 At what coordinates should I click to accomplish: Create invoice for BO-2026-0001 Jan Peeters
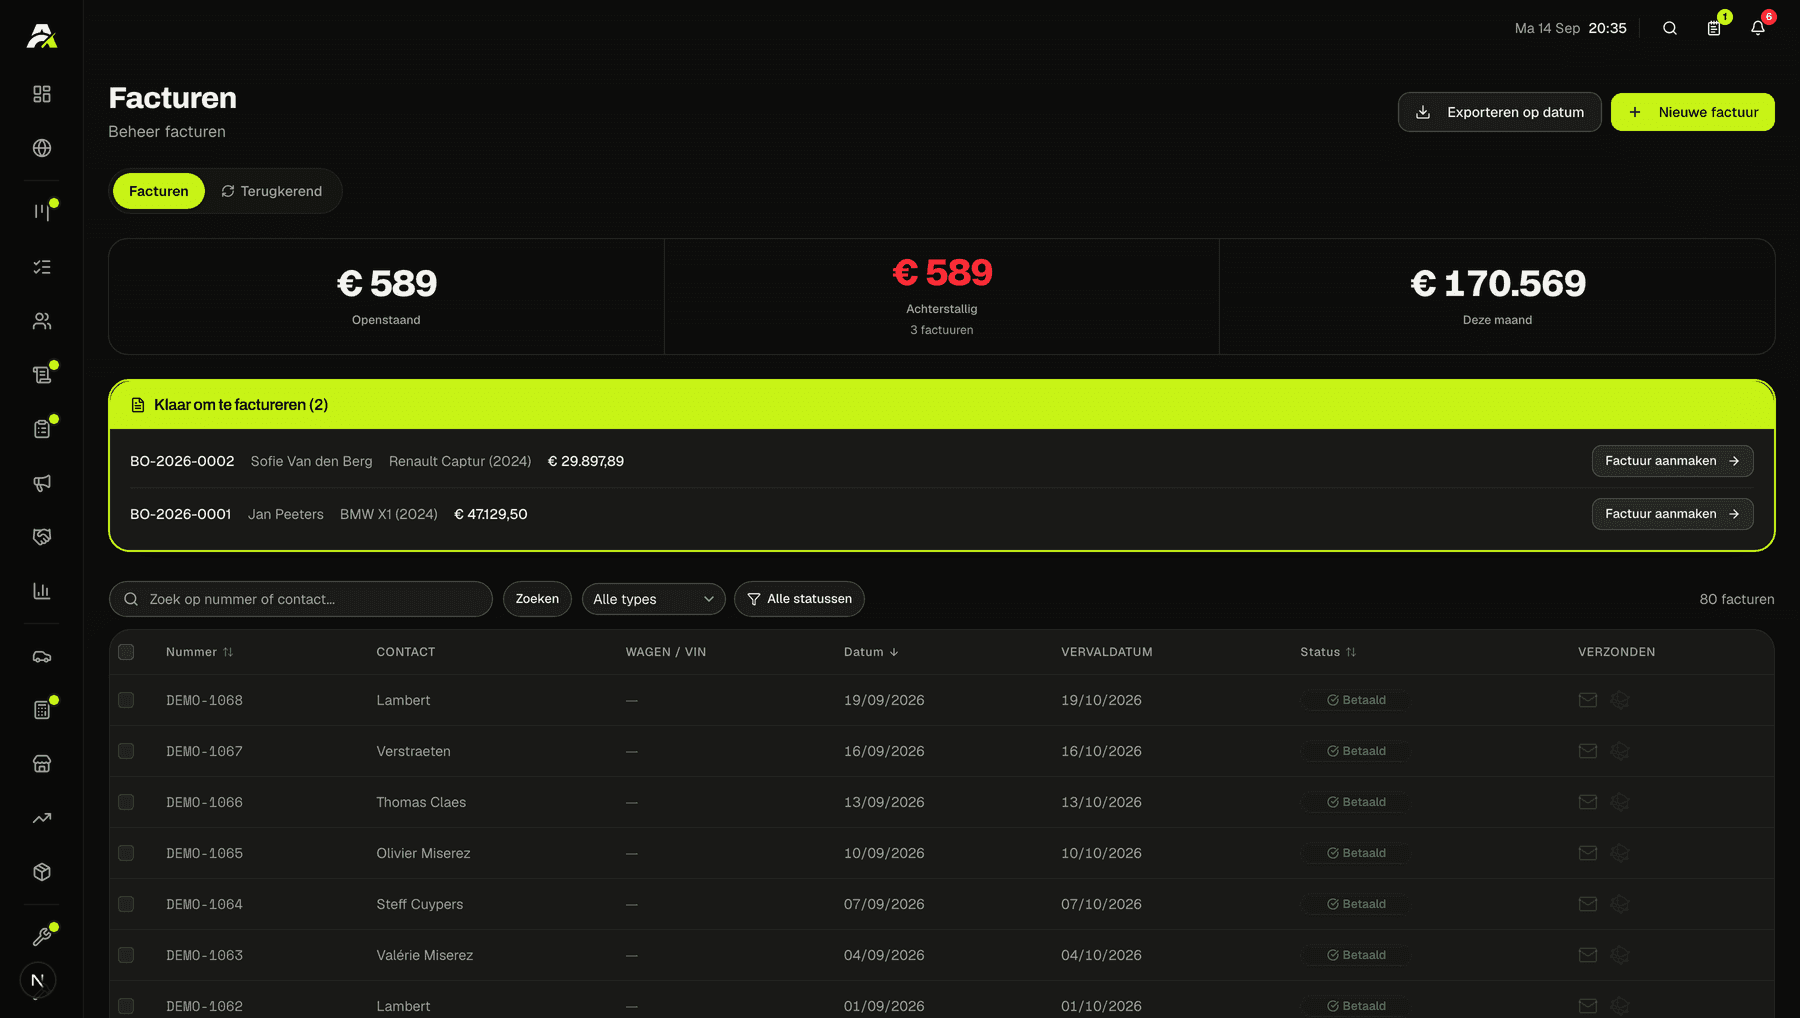1673,514
